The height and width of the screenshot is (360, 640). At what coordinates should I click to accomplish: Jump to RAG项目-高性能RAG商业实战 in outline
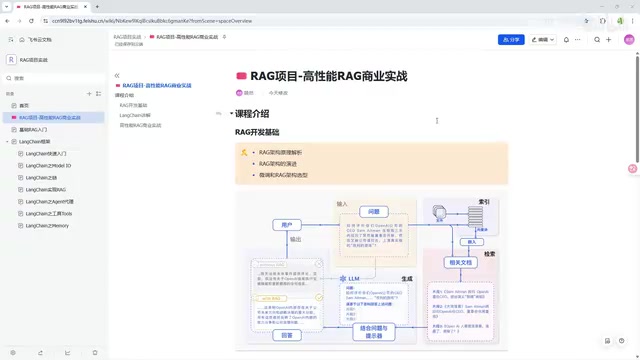click(157, 85)
